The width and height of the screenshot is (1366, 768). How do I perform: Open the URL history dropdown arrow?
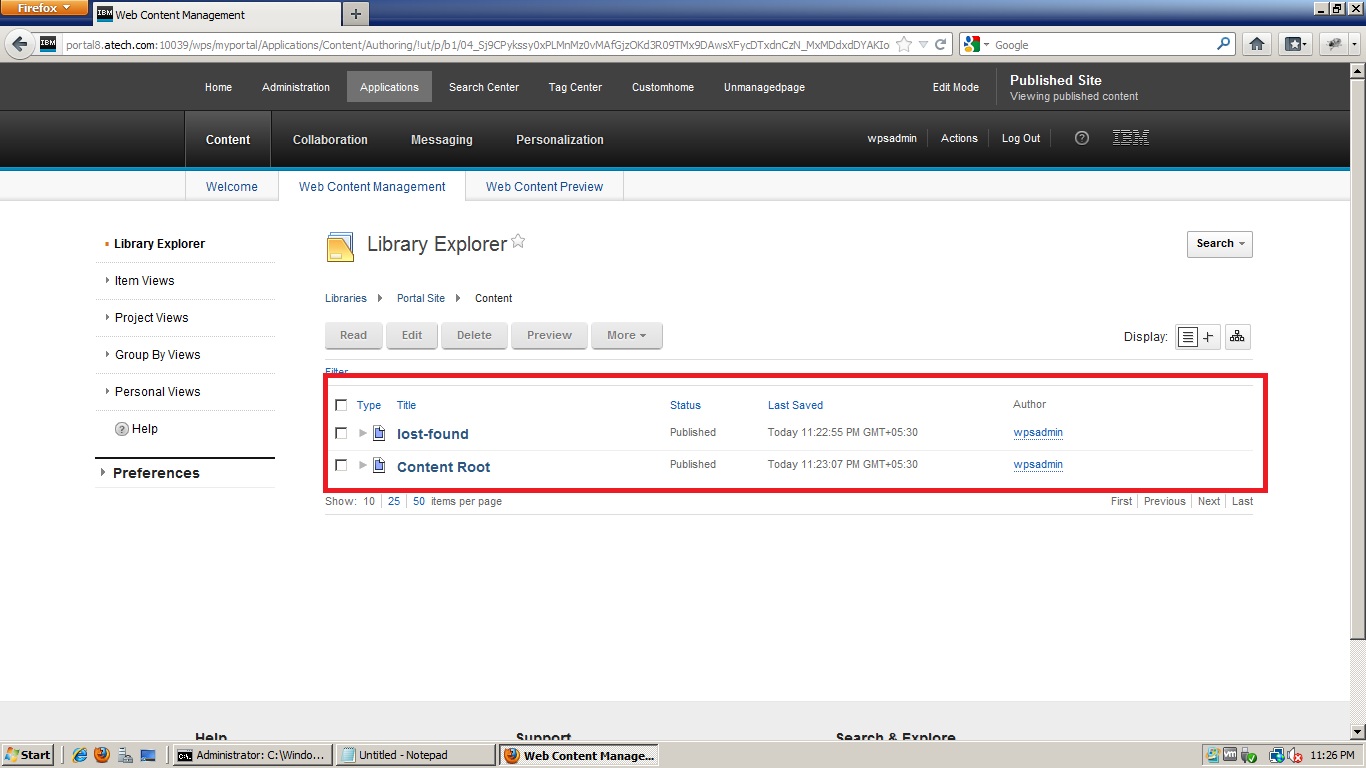pyautogui.click(x=923, y=44)
